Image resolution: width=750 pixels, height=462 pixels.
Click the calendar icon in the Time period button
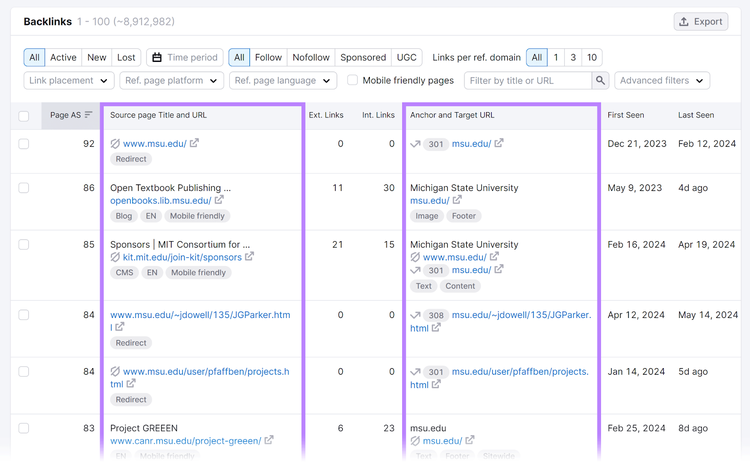157,57
